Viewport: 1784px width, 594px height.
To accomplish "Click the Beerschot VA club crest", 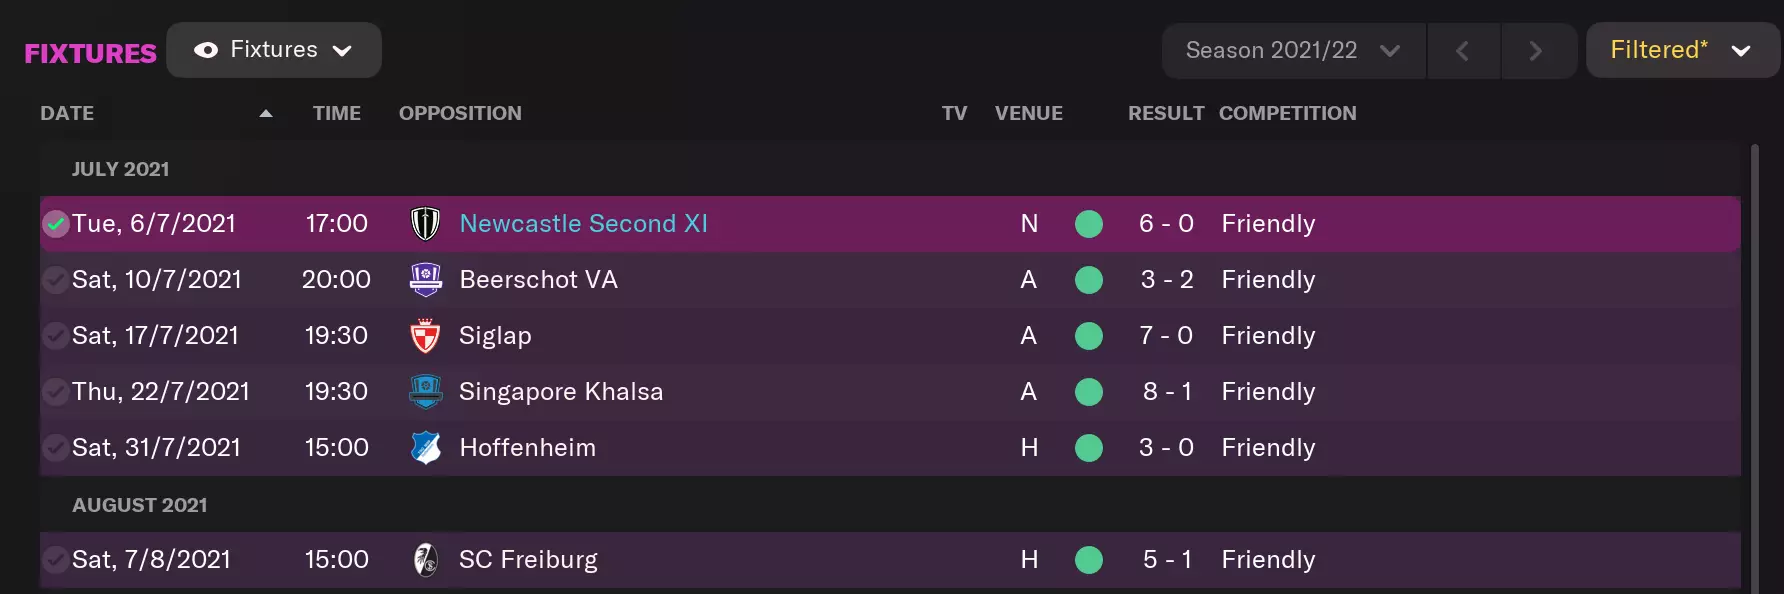I will [x=425, y=280].
